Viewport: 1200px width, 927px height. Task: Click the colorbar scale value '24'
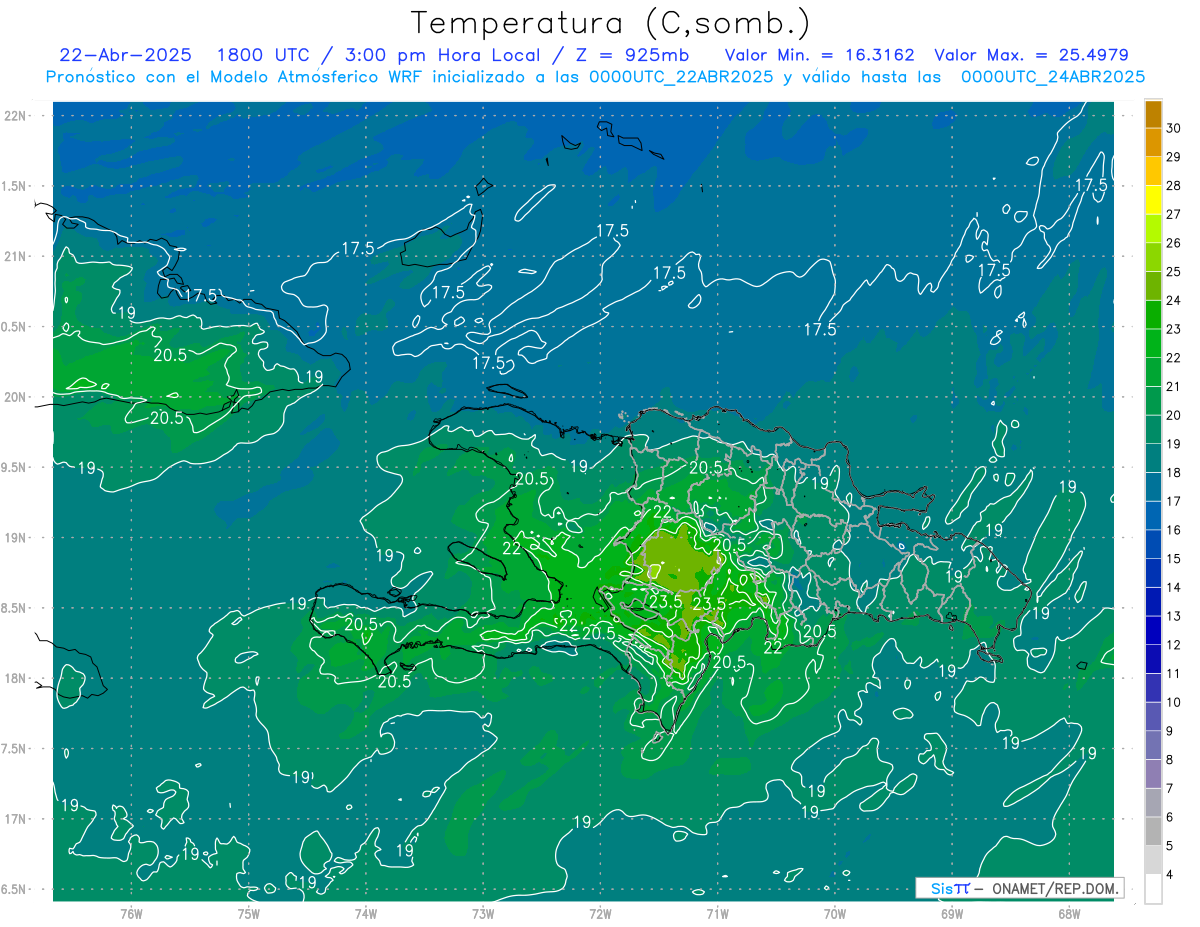[x=1175, y=300]
